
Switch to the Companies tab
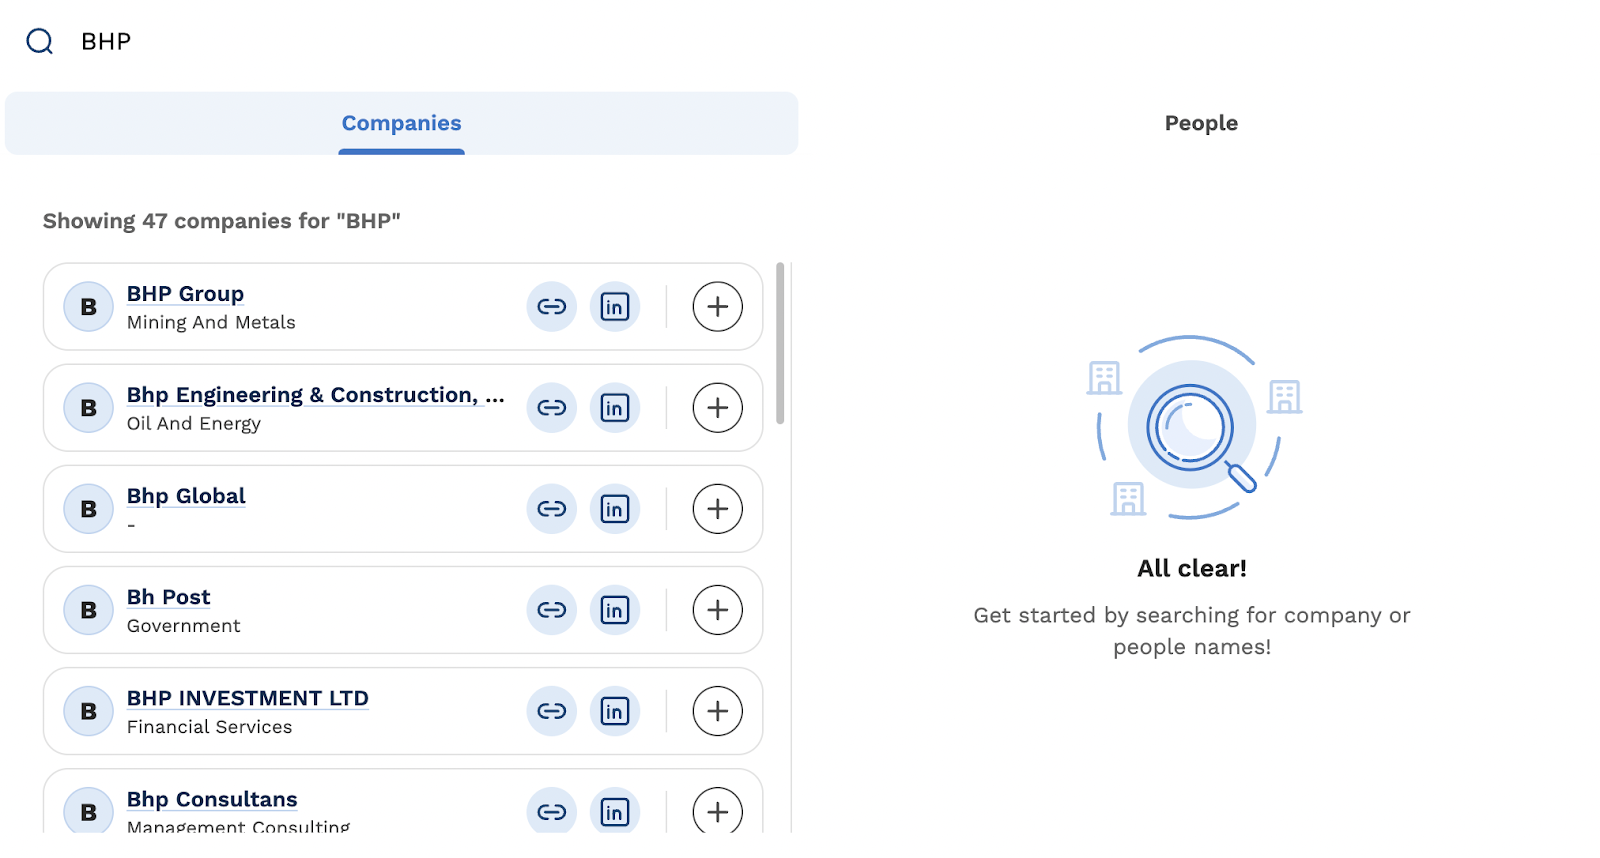tap(402, 123)
